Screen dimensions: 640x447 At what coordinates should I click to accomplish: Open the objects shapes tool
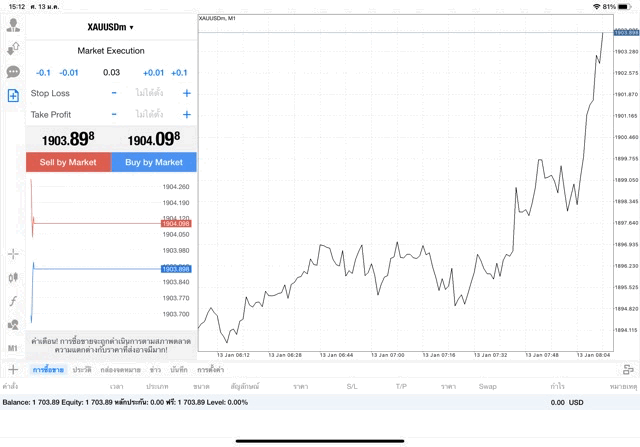pos(13,324)
